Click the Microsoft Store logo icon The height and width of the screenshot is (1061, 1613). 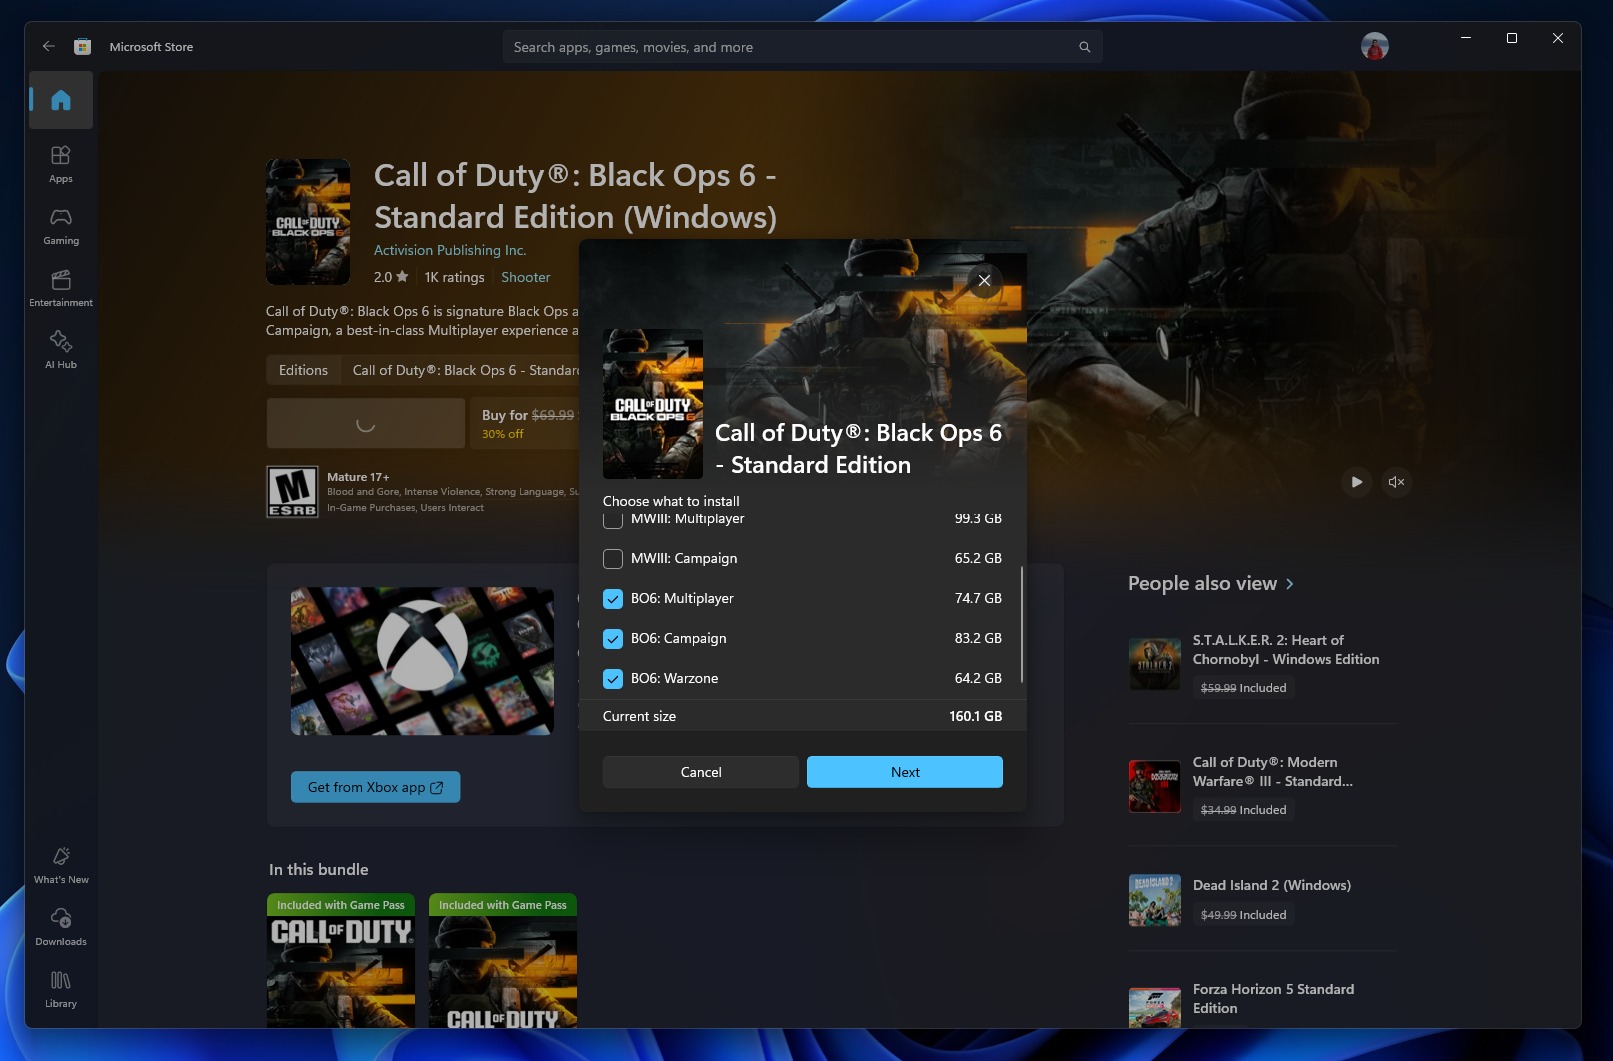pyautogui.click(x=83, y=47)
